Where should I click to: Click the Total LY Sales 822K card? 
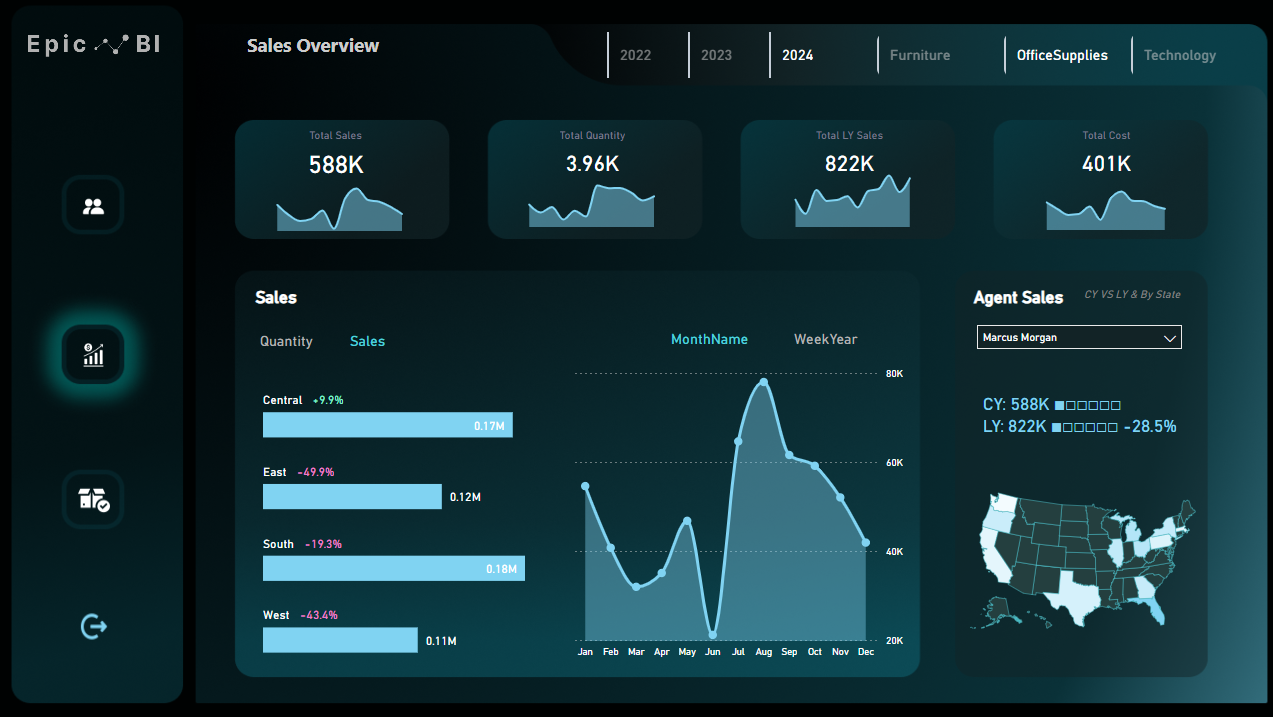[x=848, y=179]
